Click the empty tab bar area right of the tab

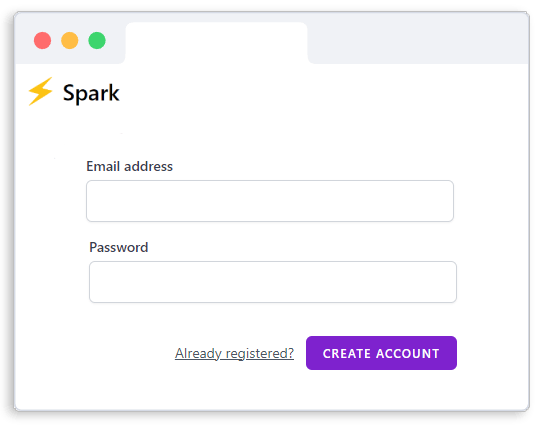pos(419,43)
